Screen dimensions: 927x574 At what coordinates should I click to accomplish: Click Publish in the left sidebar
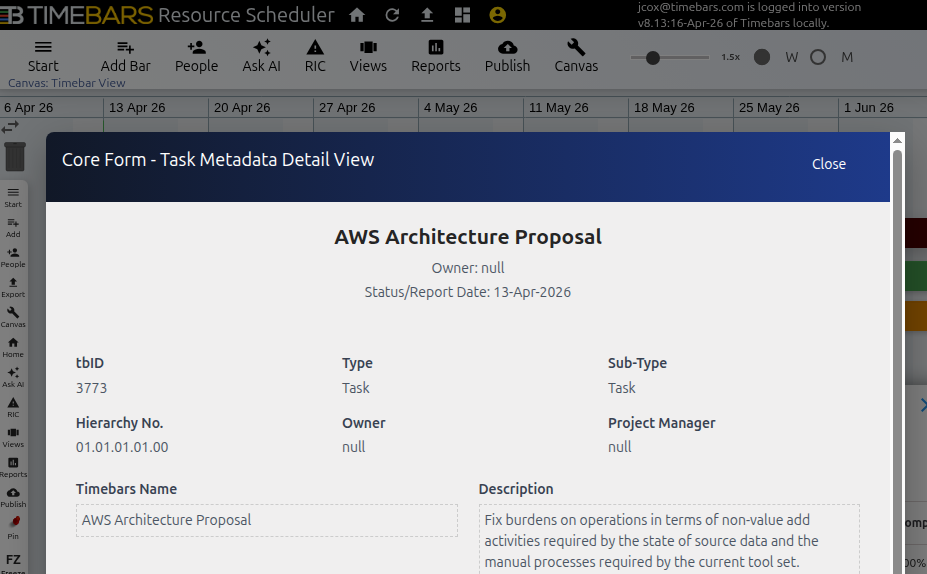tap(13, 498)
